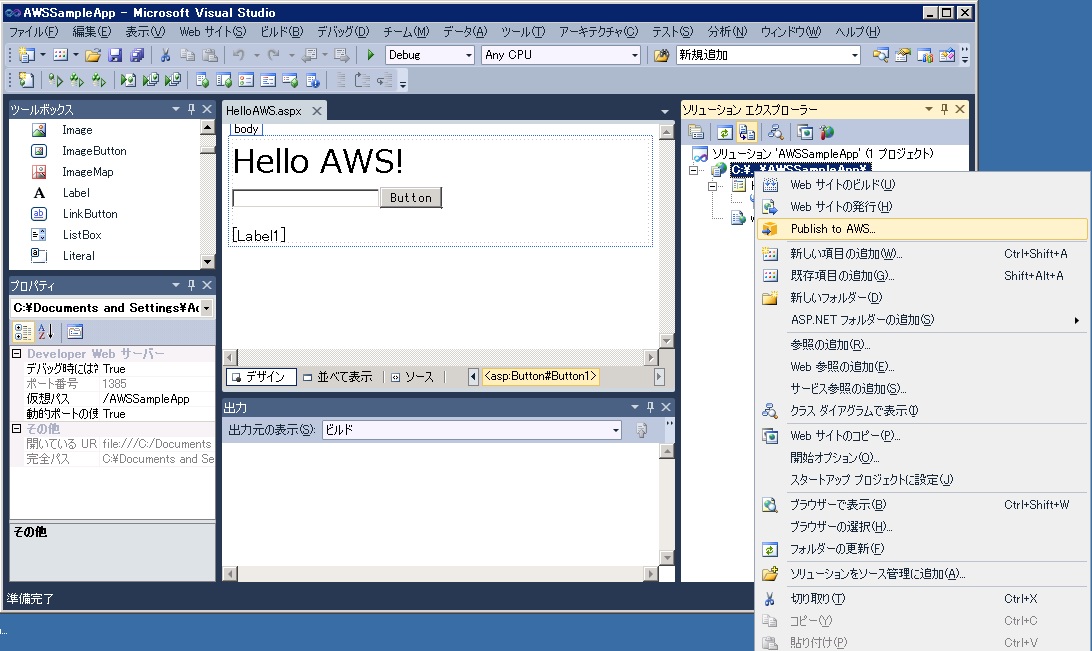Collapse the Developer Web サーバー property group
The height and width of the screenshot is (651, 1092).
[x=17, y=354]
